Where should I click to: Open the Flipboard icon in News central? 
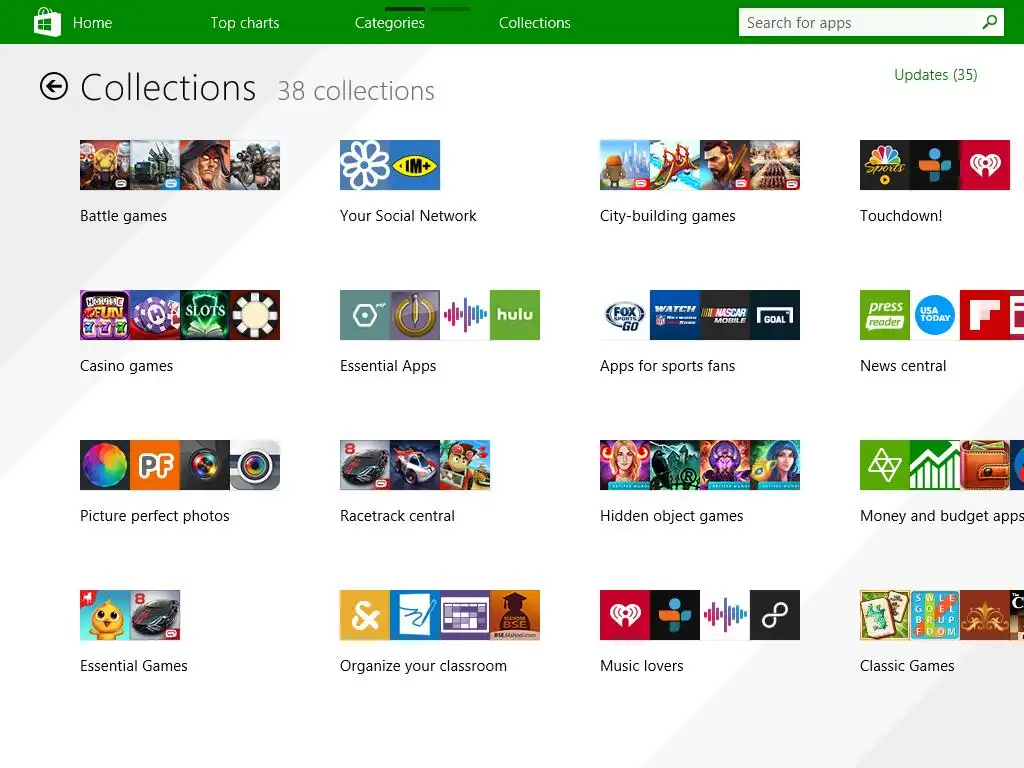click(x=985, y=315)
